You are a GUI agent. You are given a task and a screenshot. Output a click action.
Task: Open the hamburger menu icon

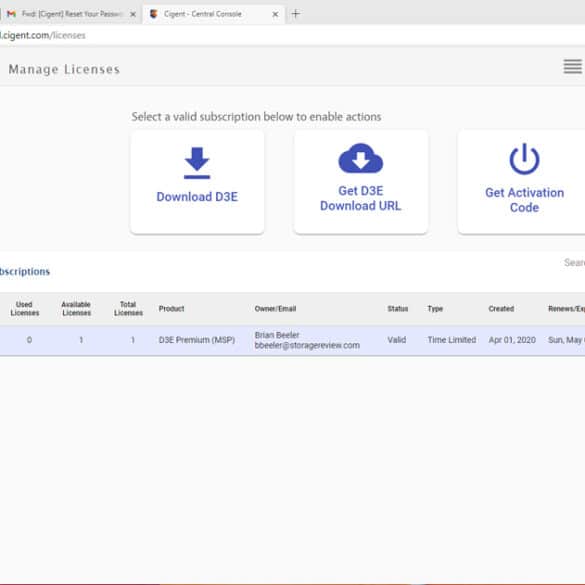pyautogui.click(x=573, y=66)
